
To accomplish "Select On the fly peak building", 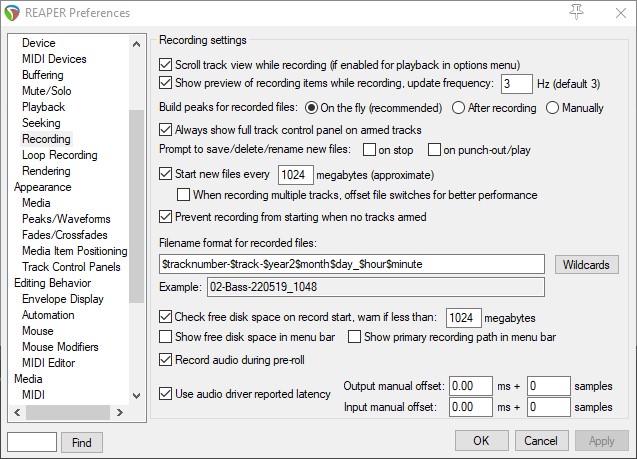I will (311, 108).
